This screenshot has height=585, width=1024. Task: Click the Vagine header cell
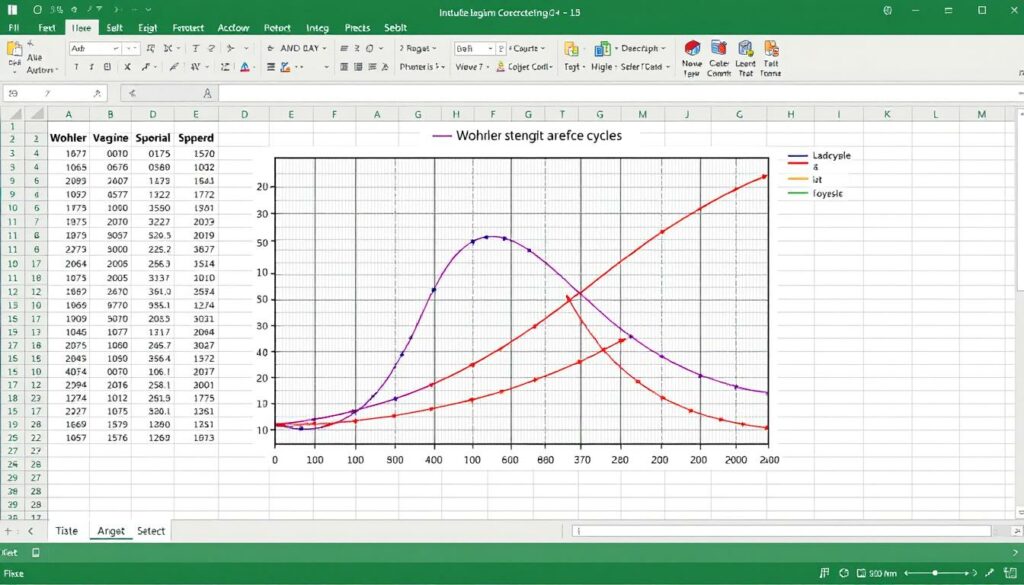110,138
